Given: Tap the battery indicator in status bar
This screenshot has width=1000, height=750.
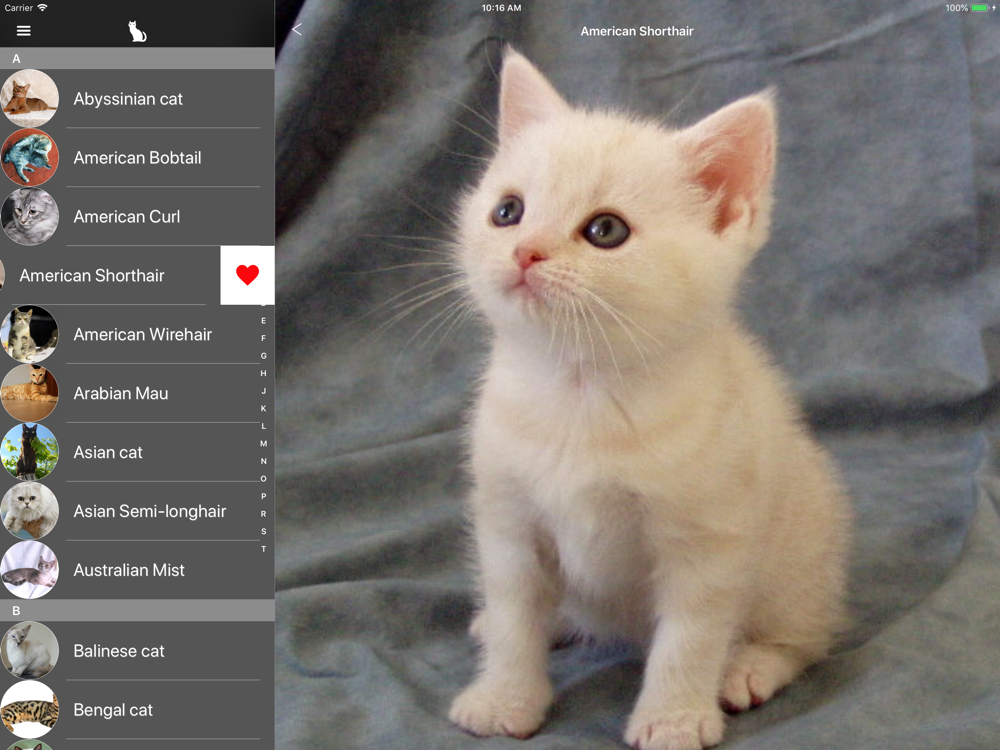Looking at the screenshot, I should tap(979, 8).
